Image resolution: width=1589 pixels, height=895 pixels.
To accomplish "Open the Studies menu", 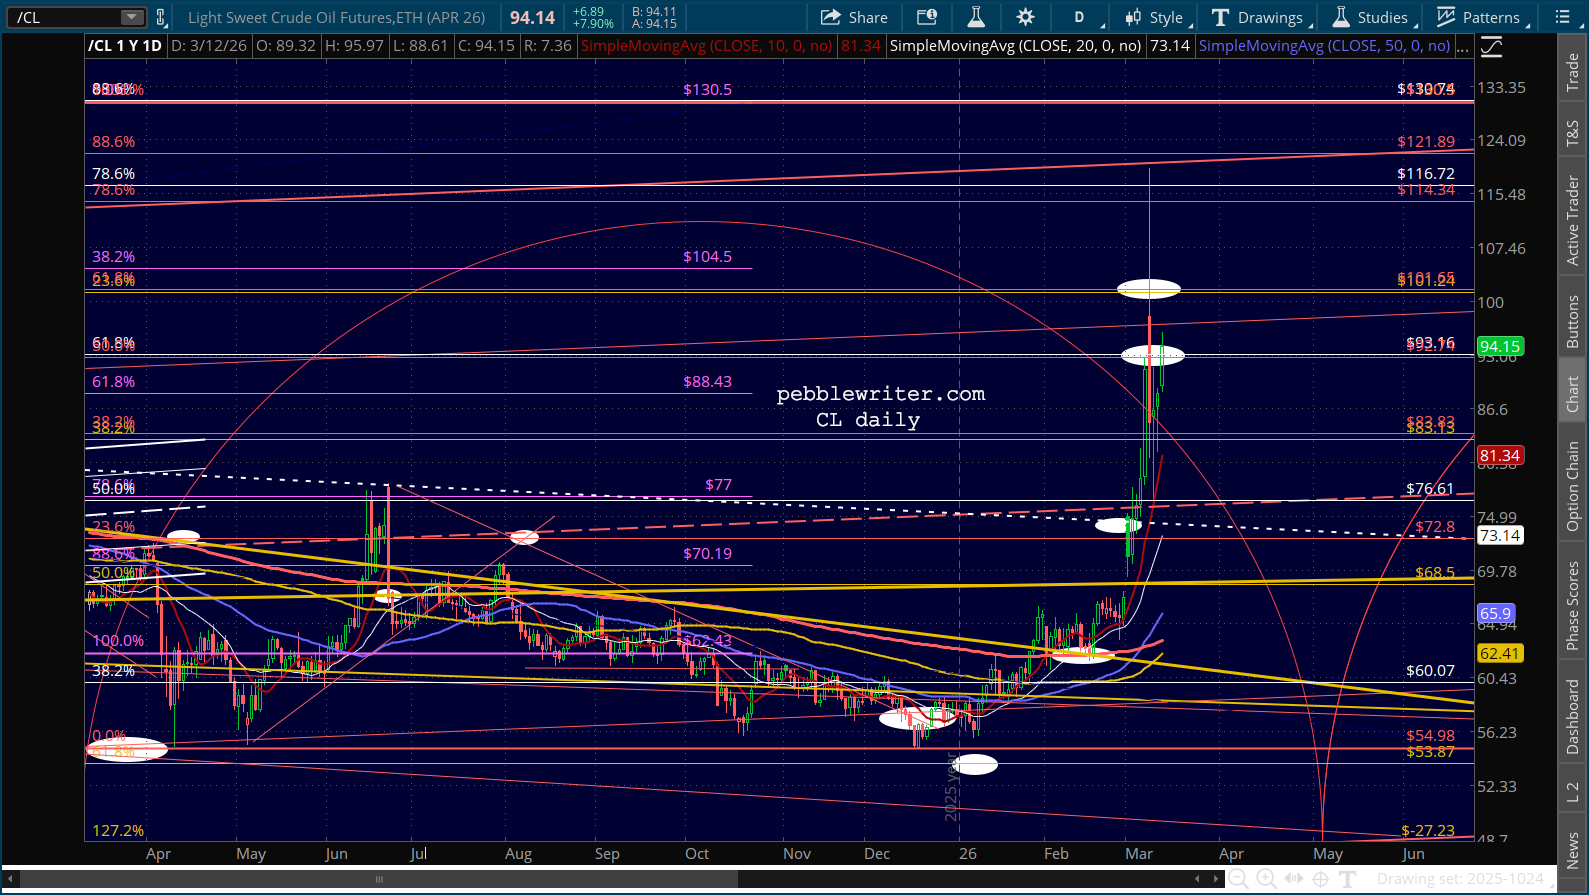I will pyautogui.click(x=1371, y=17).
